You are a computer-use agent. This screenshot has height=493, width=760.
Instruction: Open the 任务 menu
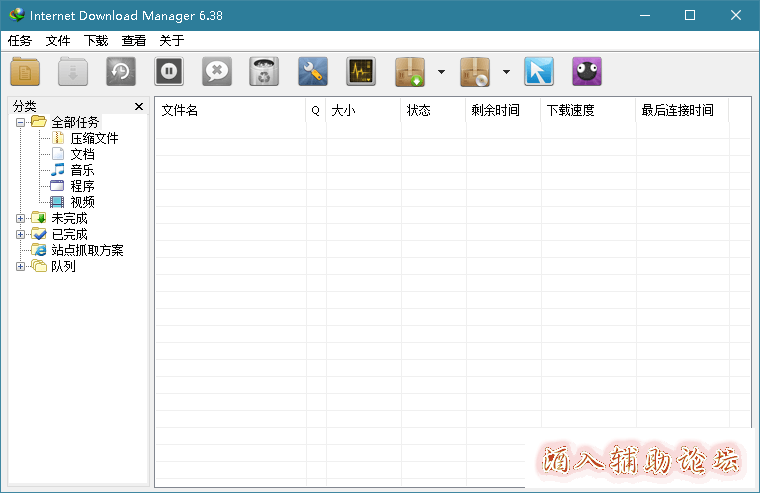[x=20, y=41]
